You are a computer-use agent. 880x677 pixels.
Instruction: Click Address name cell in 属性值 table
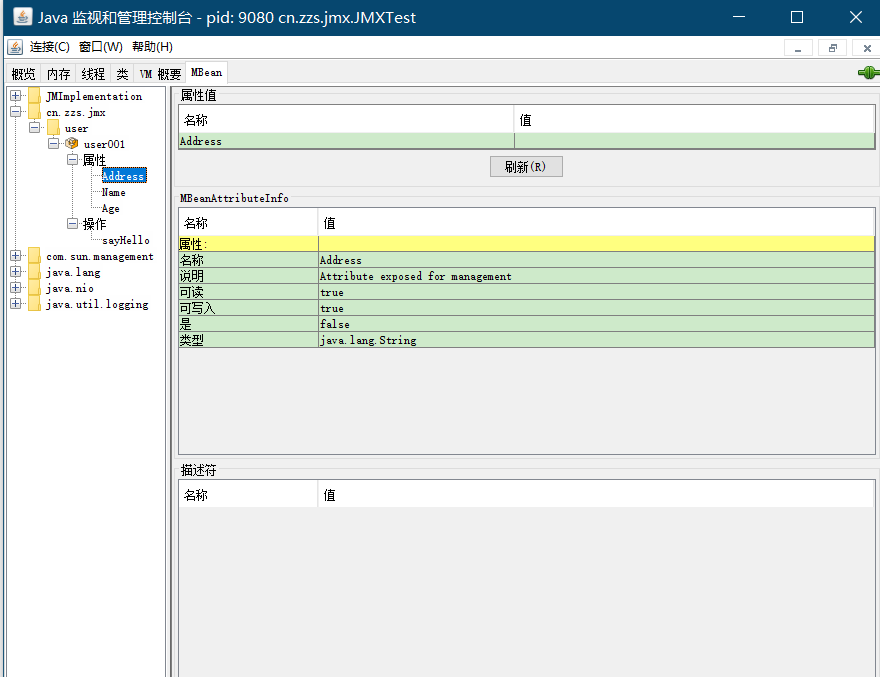click(346, 141)
